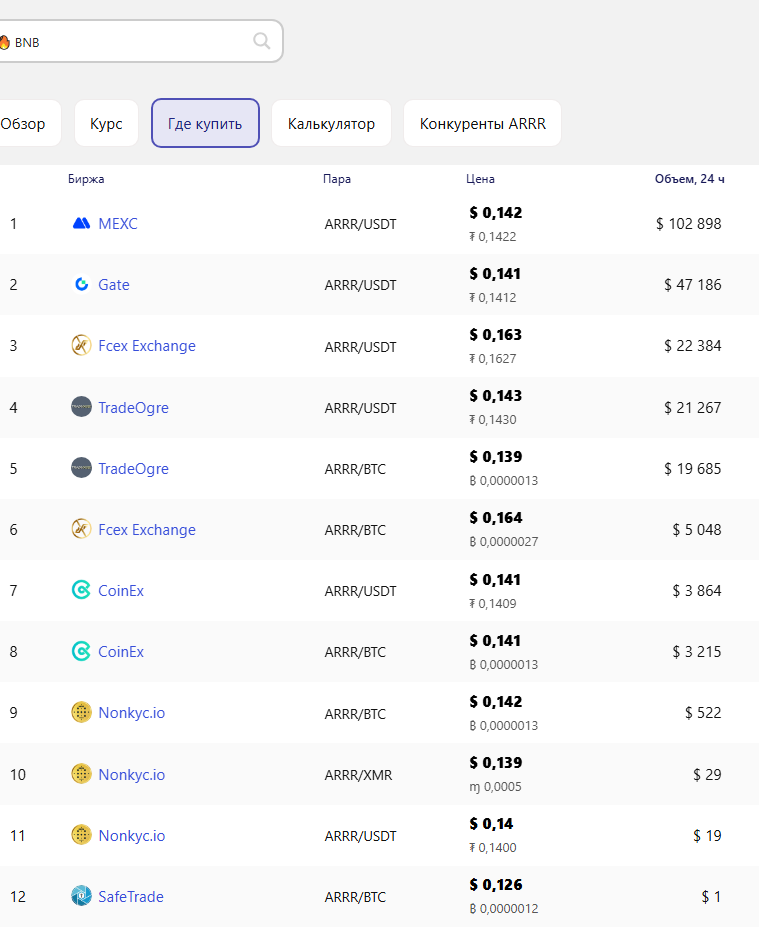The image size is (759, 937).
Task: Click the $ 3 215 volume value
Action: pyautogui.click(x=697, y=651)
